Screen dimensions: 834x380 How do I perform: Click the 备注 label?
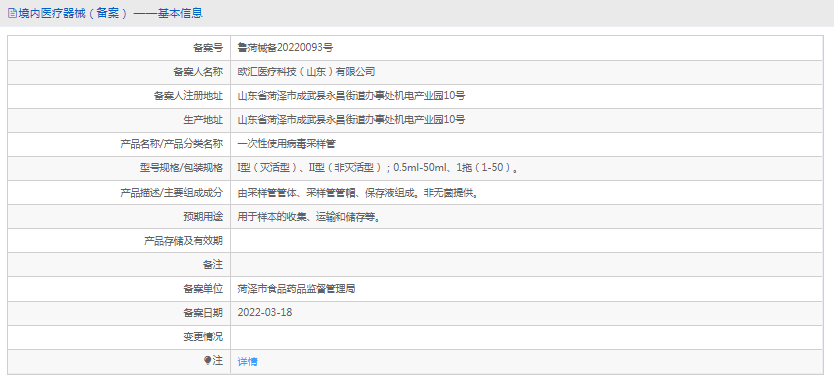tap(213, 265)
